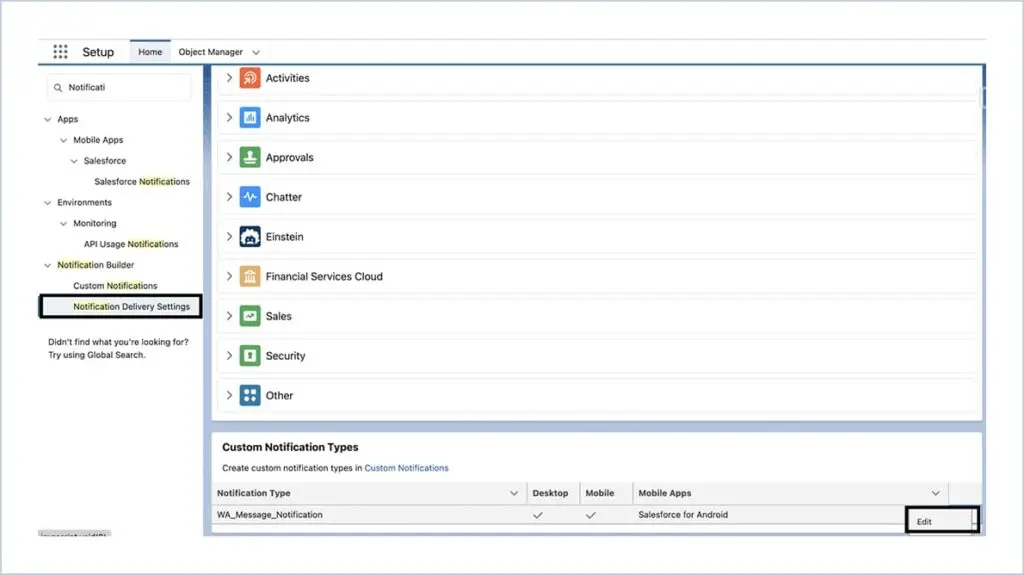
Task: Click the Chatter pulse icon
Action: pos(249,197)
